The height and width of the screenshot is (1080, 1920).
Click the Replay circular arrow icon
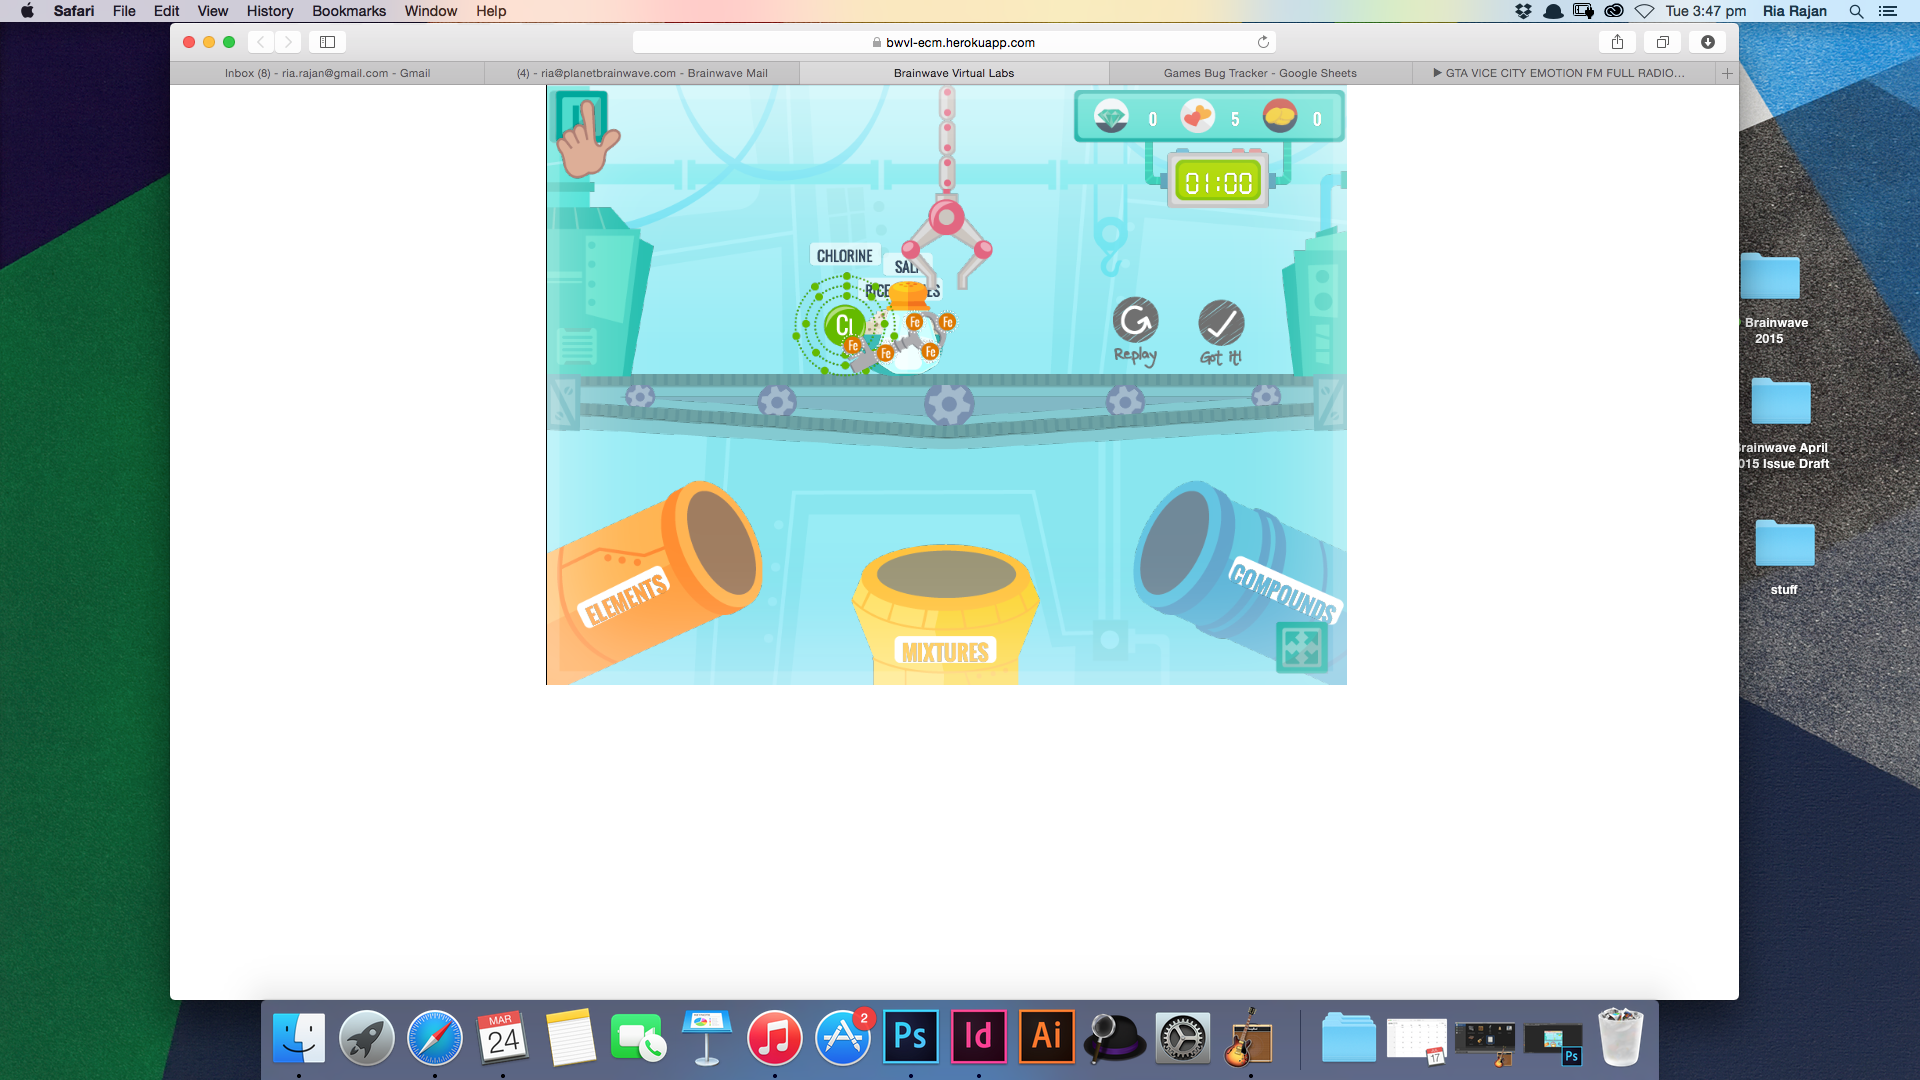click(1135, 321)
